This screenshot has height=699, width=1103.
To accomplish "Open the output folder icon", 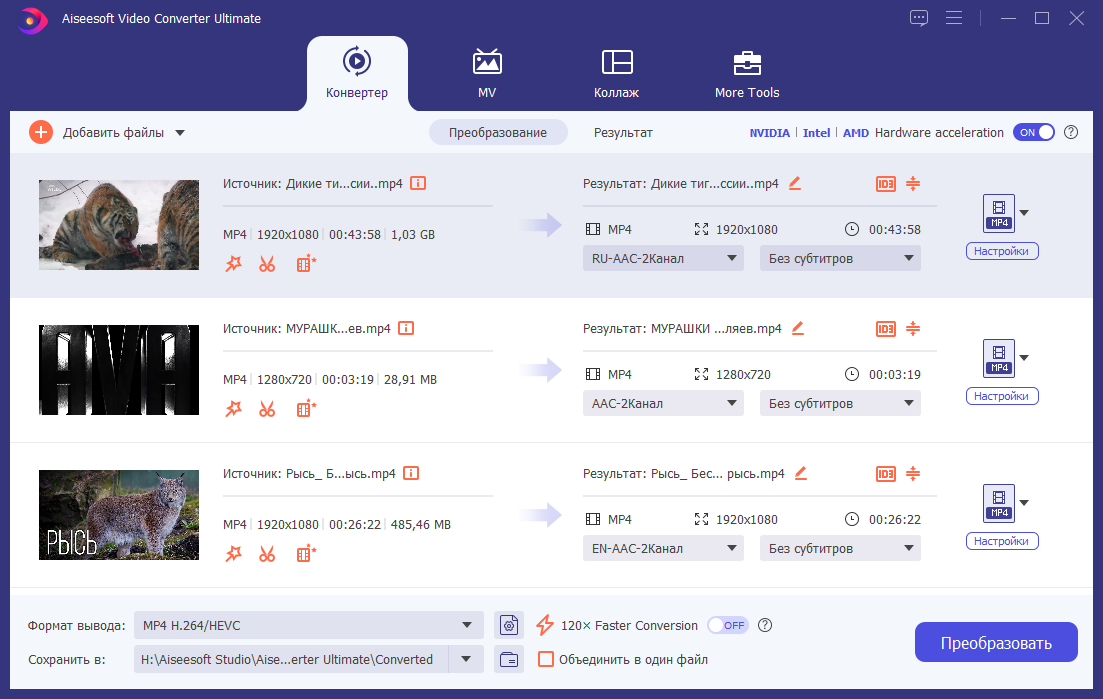I will tap(510, 659).
